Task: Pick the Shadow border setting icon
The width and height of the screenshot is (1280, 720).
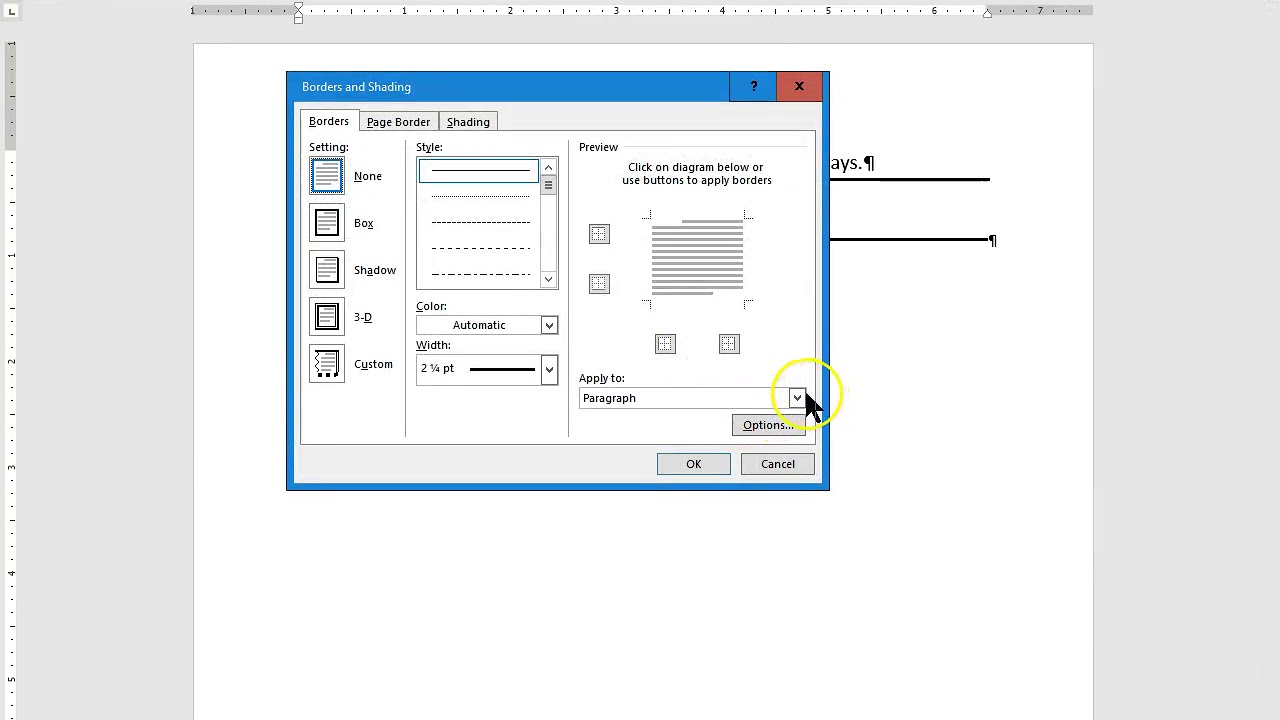Action: (327, 270)
